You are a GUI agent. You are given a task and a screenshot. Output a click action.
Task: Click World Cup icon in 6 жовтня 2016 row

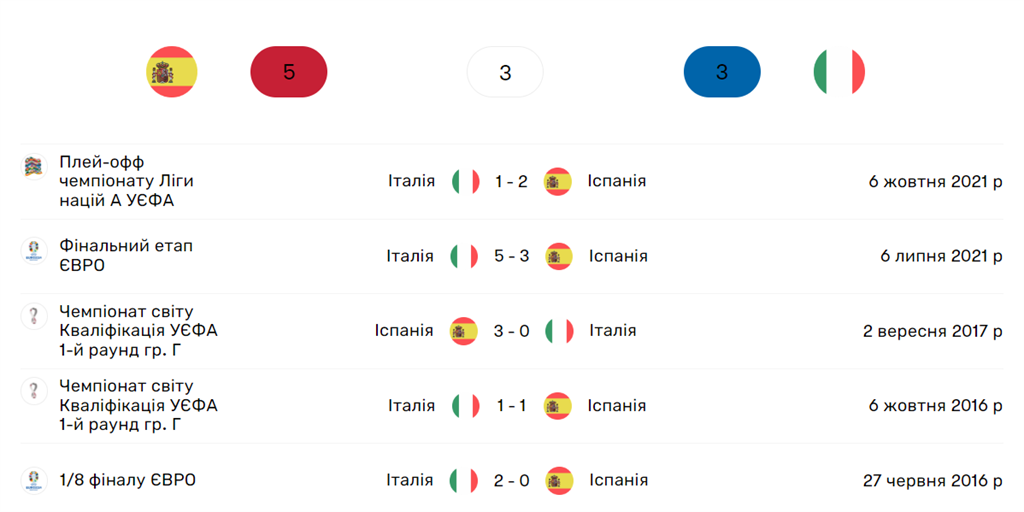(34, 391)
